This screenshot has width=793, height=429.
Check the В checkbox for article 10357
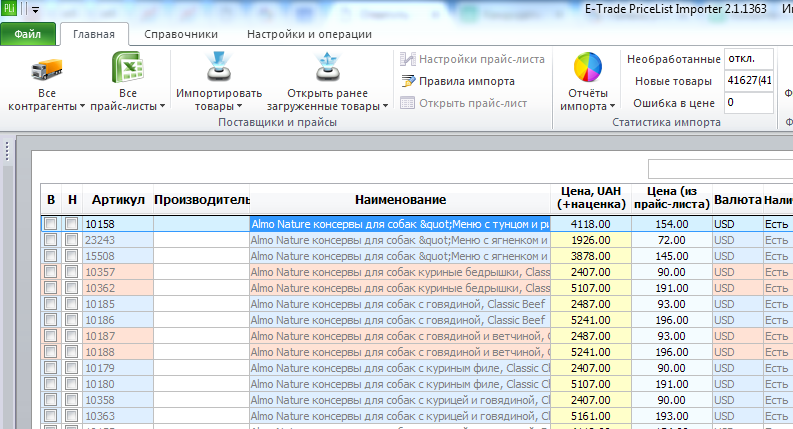(x=51, y=272)
